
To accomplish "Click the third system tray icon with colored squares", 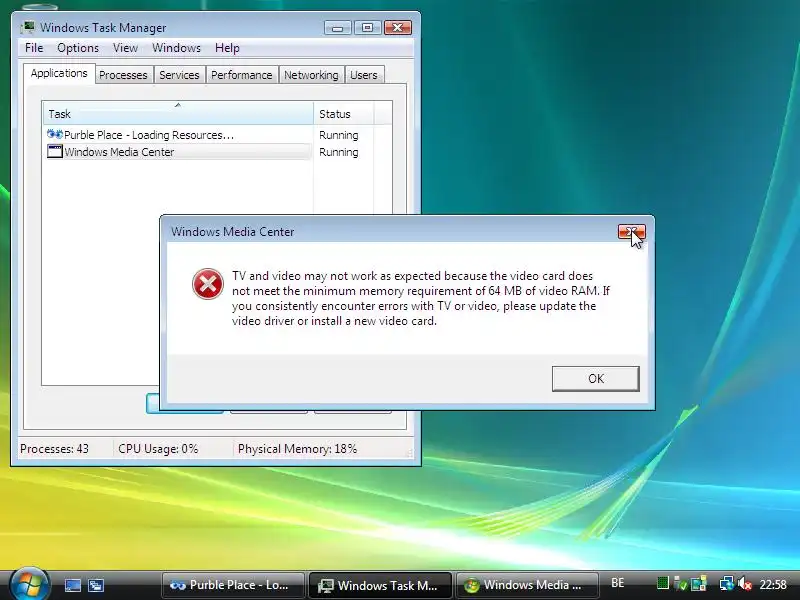I will click(698, 583).
